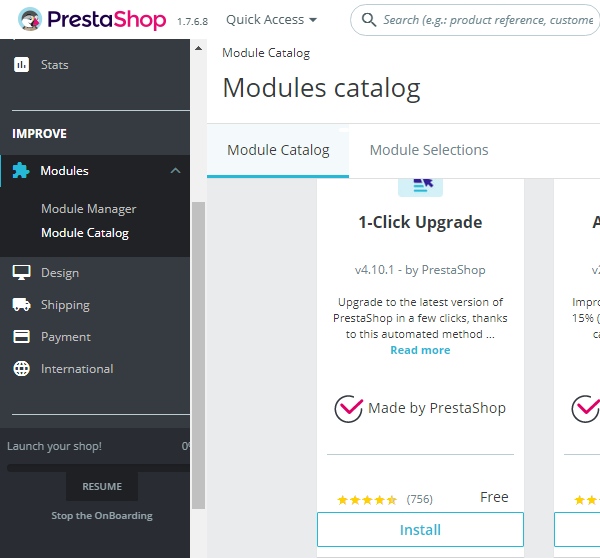Image resolution: width=600 pixels, height=558 pixels.
Task: Collapse the Modules menu chevron
Action: click(176, 171)
